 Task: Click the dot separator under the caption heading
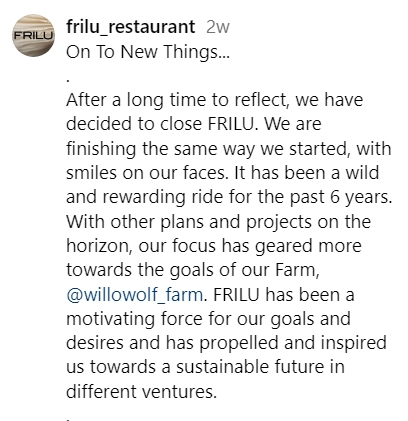tap(68, 80)
